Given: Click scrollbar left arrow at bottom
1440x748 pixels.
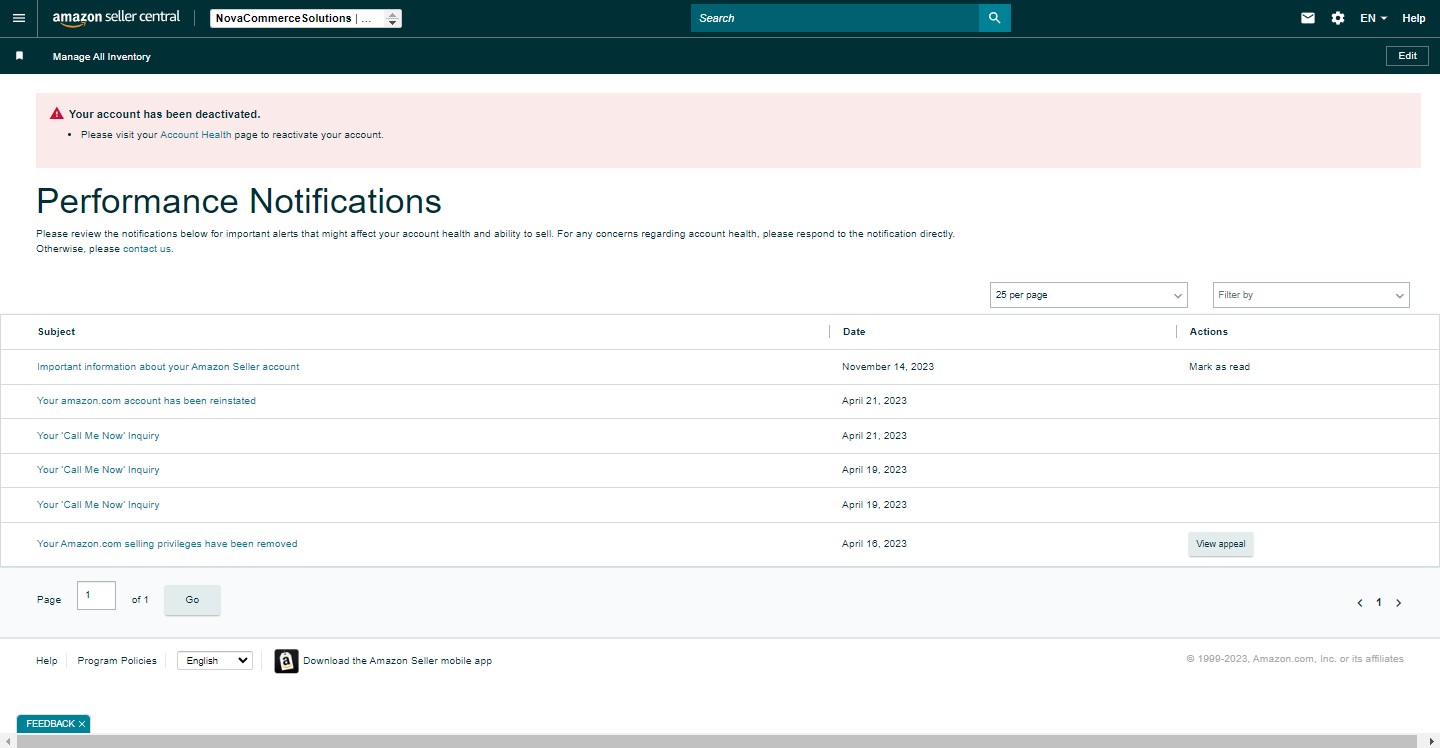Looking at the screenshot, I should click(x=8, y=741).
